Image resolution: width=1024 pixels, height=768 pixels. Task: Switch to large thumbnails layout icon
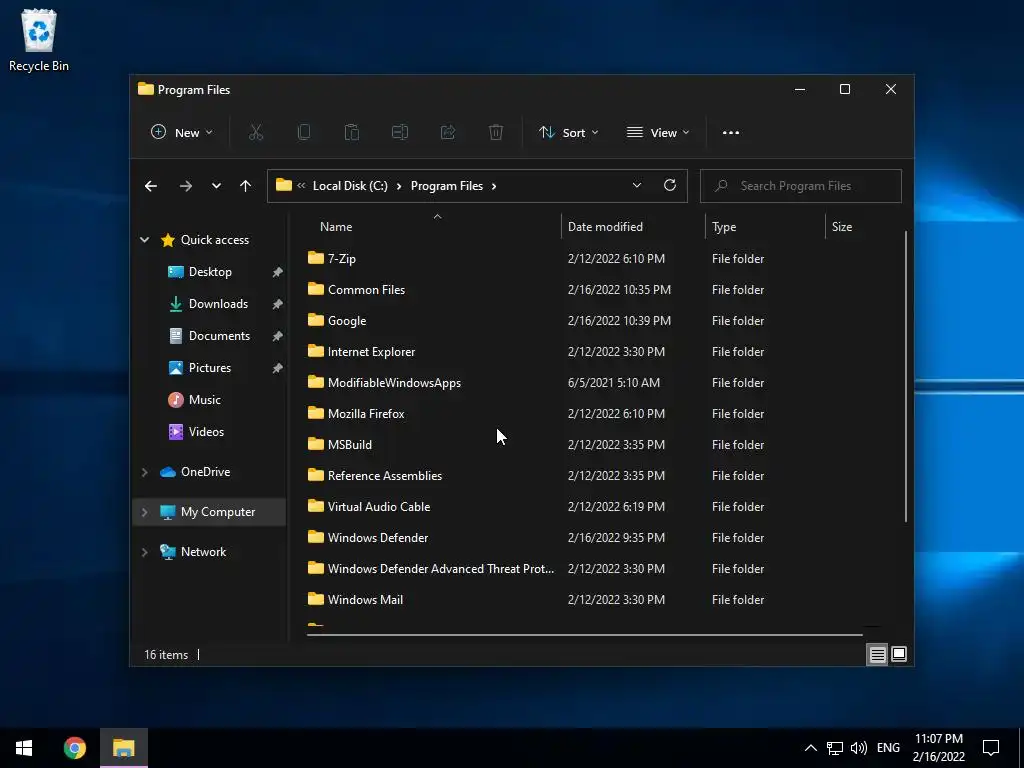coord(899,654)
